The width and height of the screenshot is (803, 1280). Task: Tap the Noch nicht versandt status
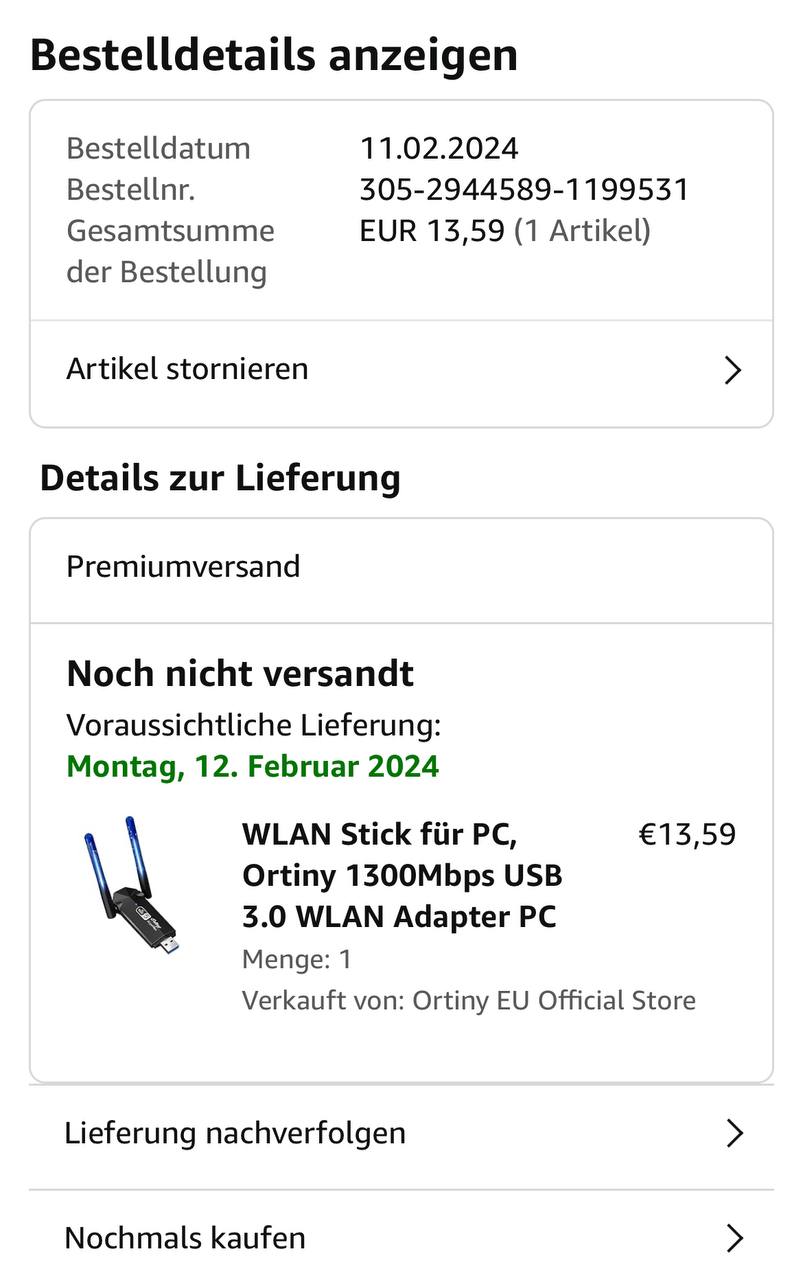click(x=240, y=673)
